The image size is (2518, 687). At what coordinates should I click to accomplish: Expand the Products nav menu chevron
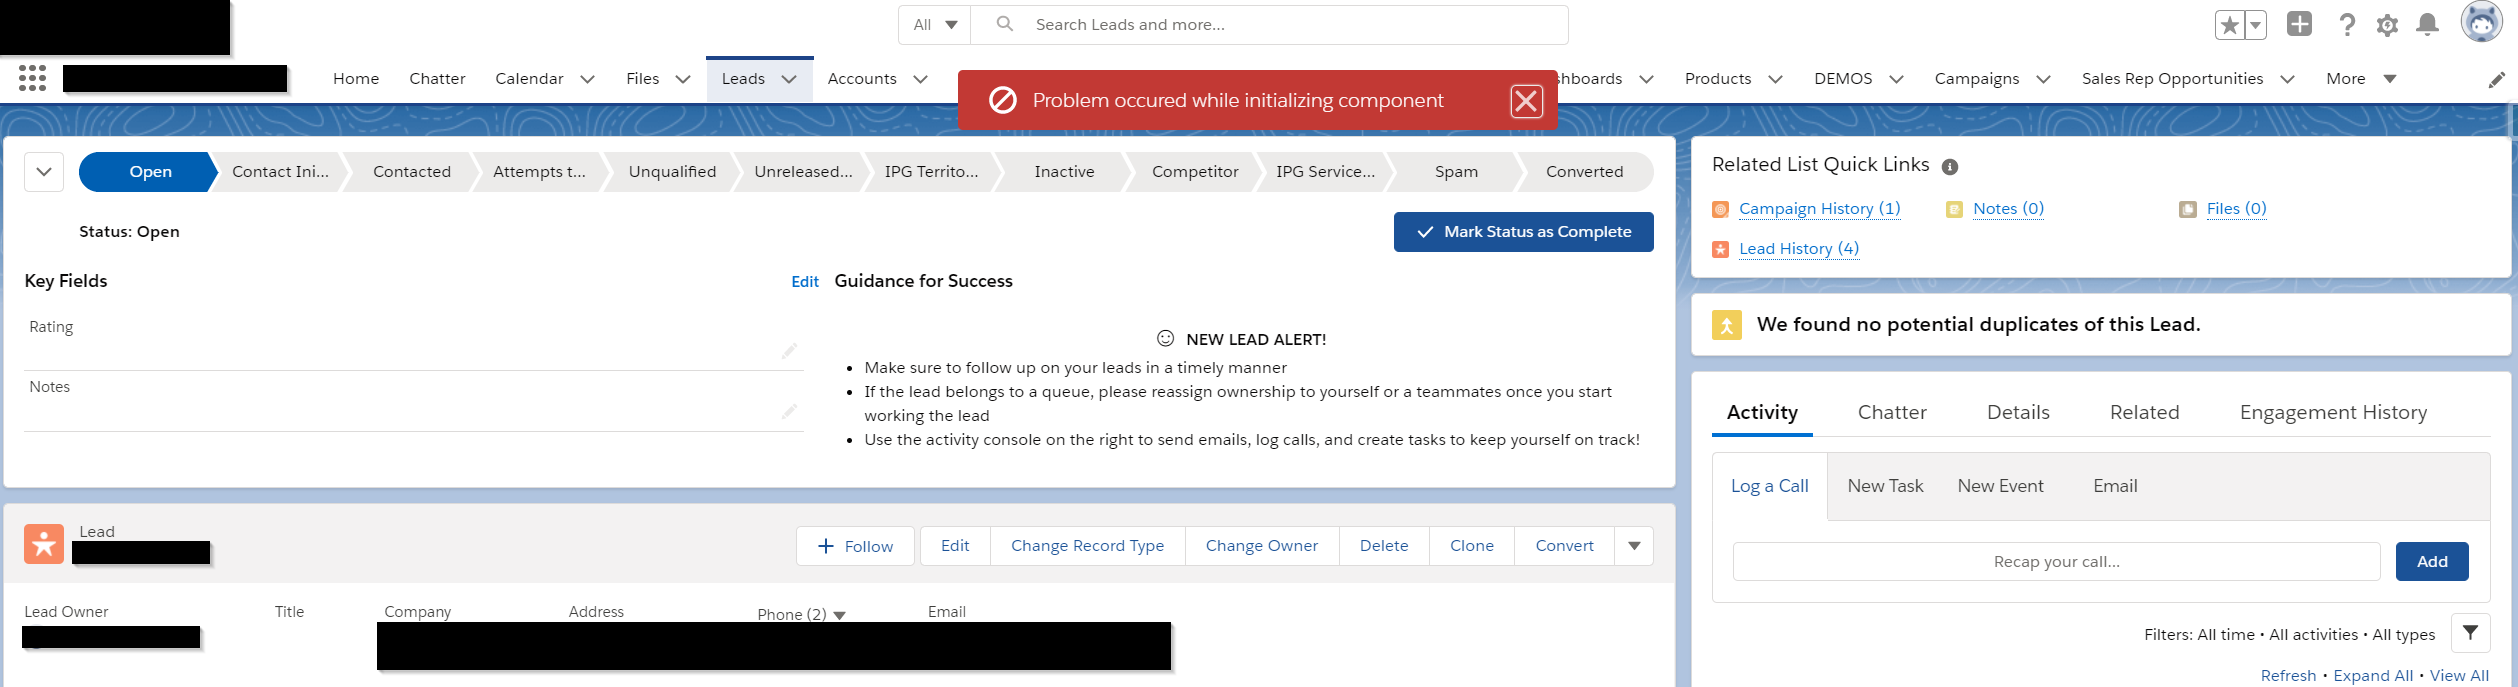click(1775, 79)
